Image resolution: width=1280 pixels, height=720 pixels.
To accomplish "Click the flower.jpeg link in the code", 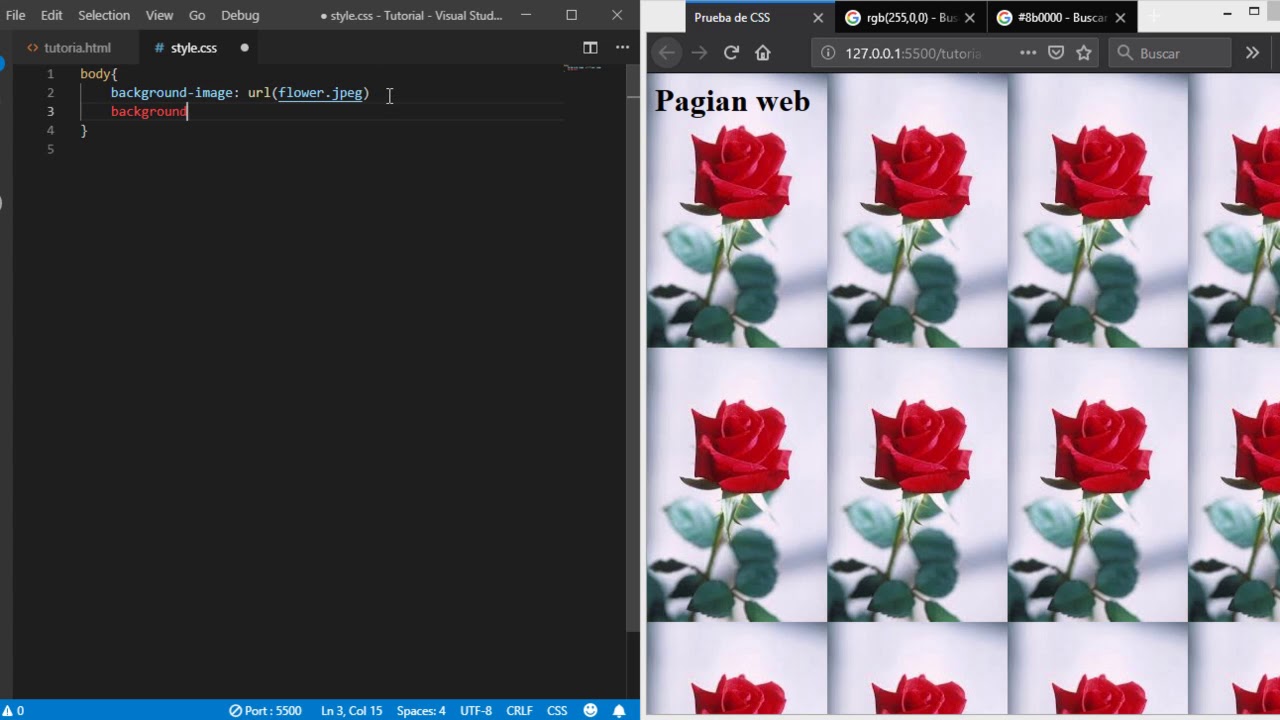I will tap(320, 93).
